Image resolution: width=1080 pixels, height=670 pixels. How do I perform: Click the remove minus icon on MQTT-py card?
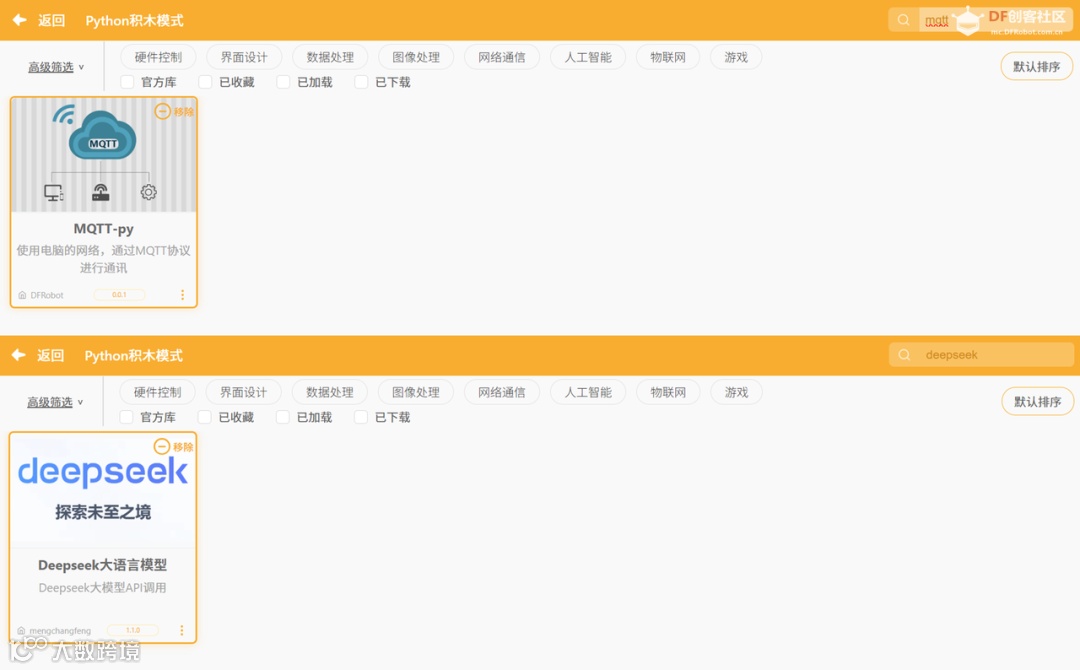(x=163, y=111)
